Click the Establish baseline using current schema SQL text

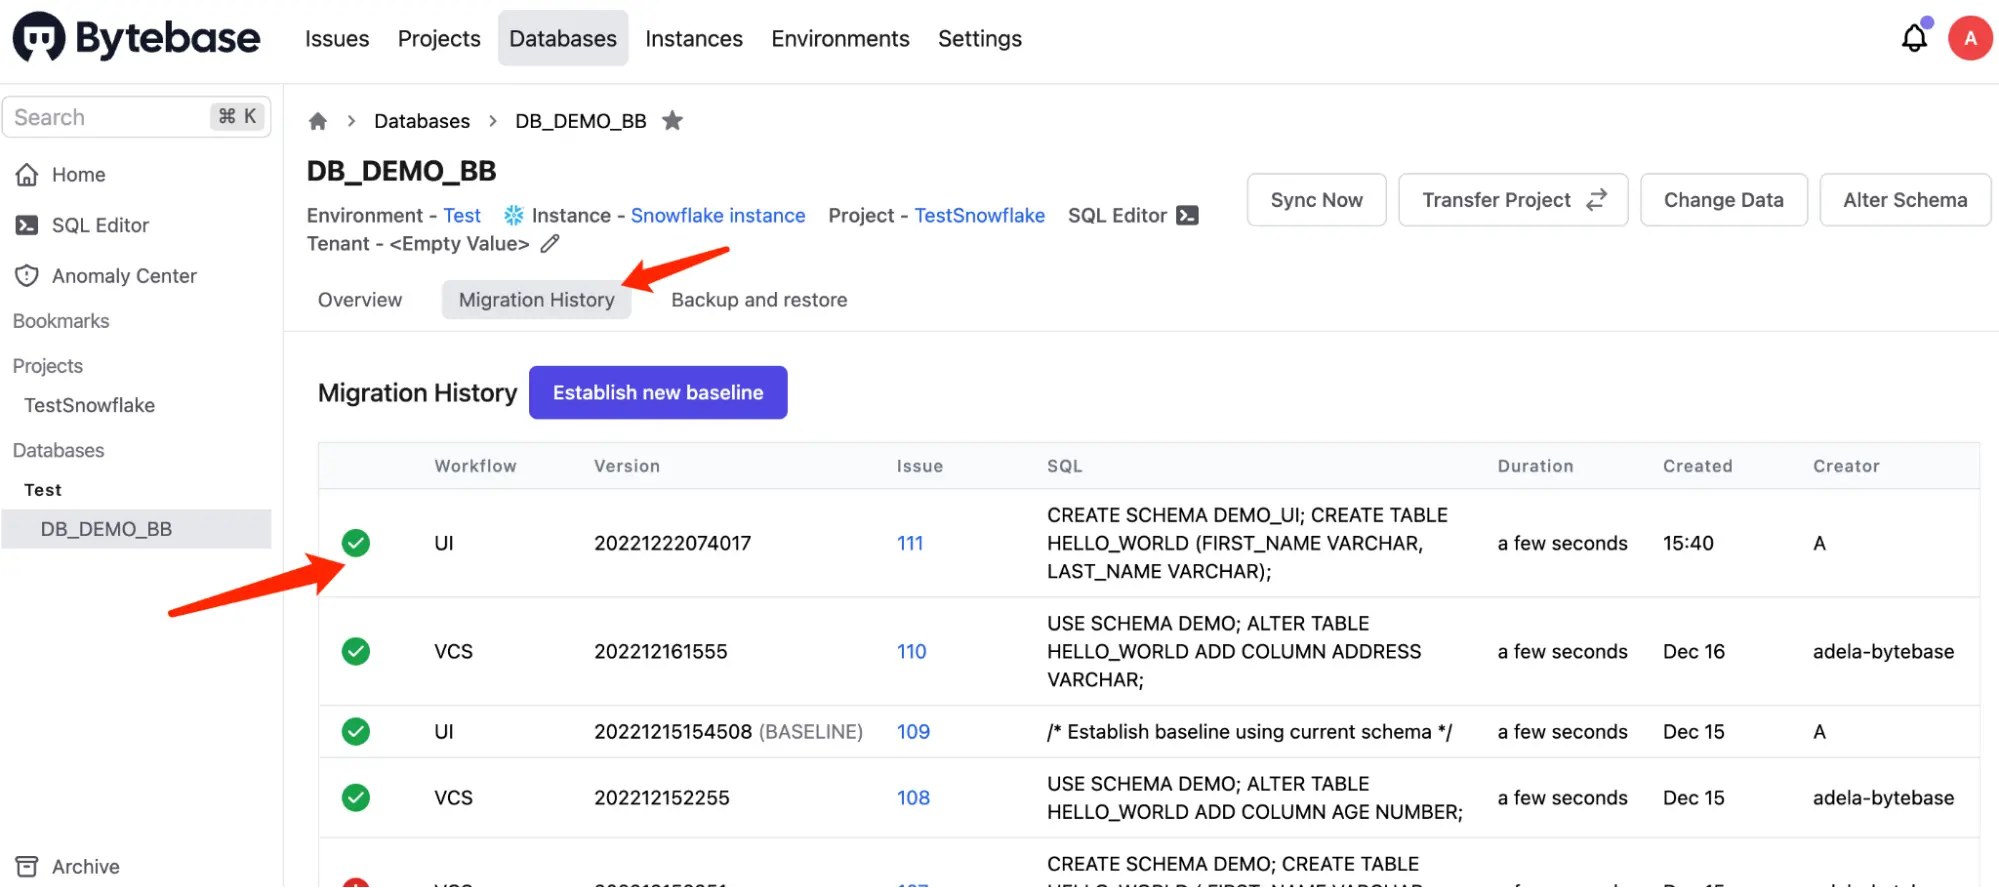click(1249, 731)
